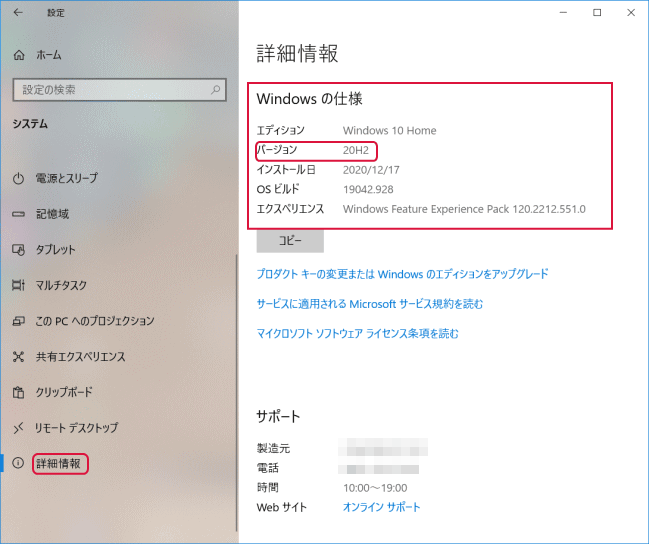Open ソフトウェア ライセンス条項を読む link
The width and height of the screenshot is (649, 544).
(358, 334)
